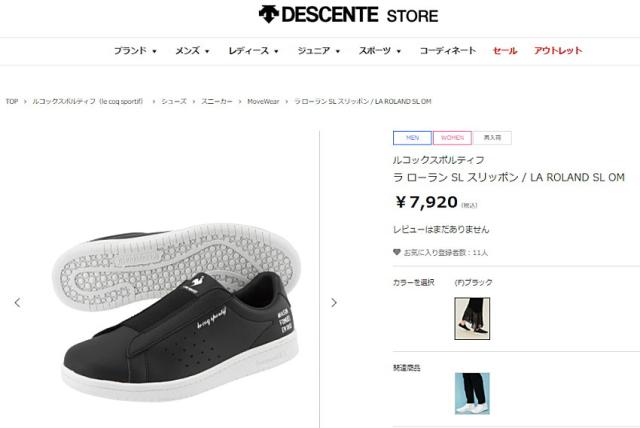Select the MEN tag
The height and width of the screenshot is (428, 640).
point(412,138)
